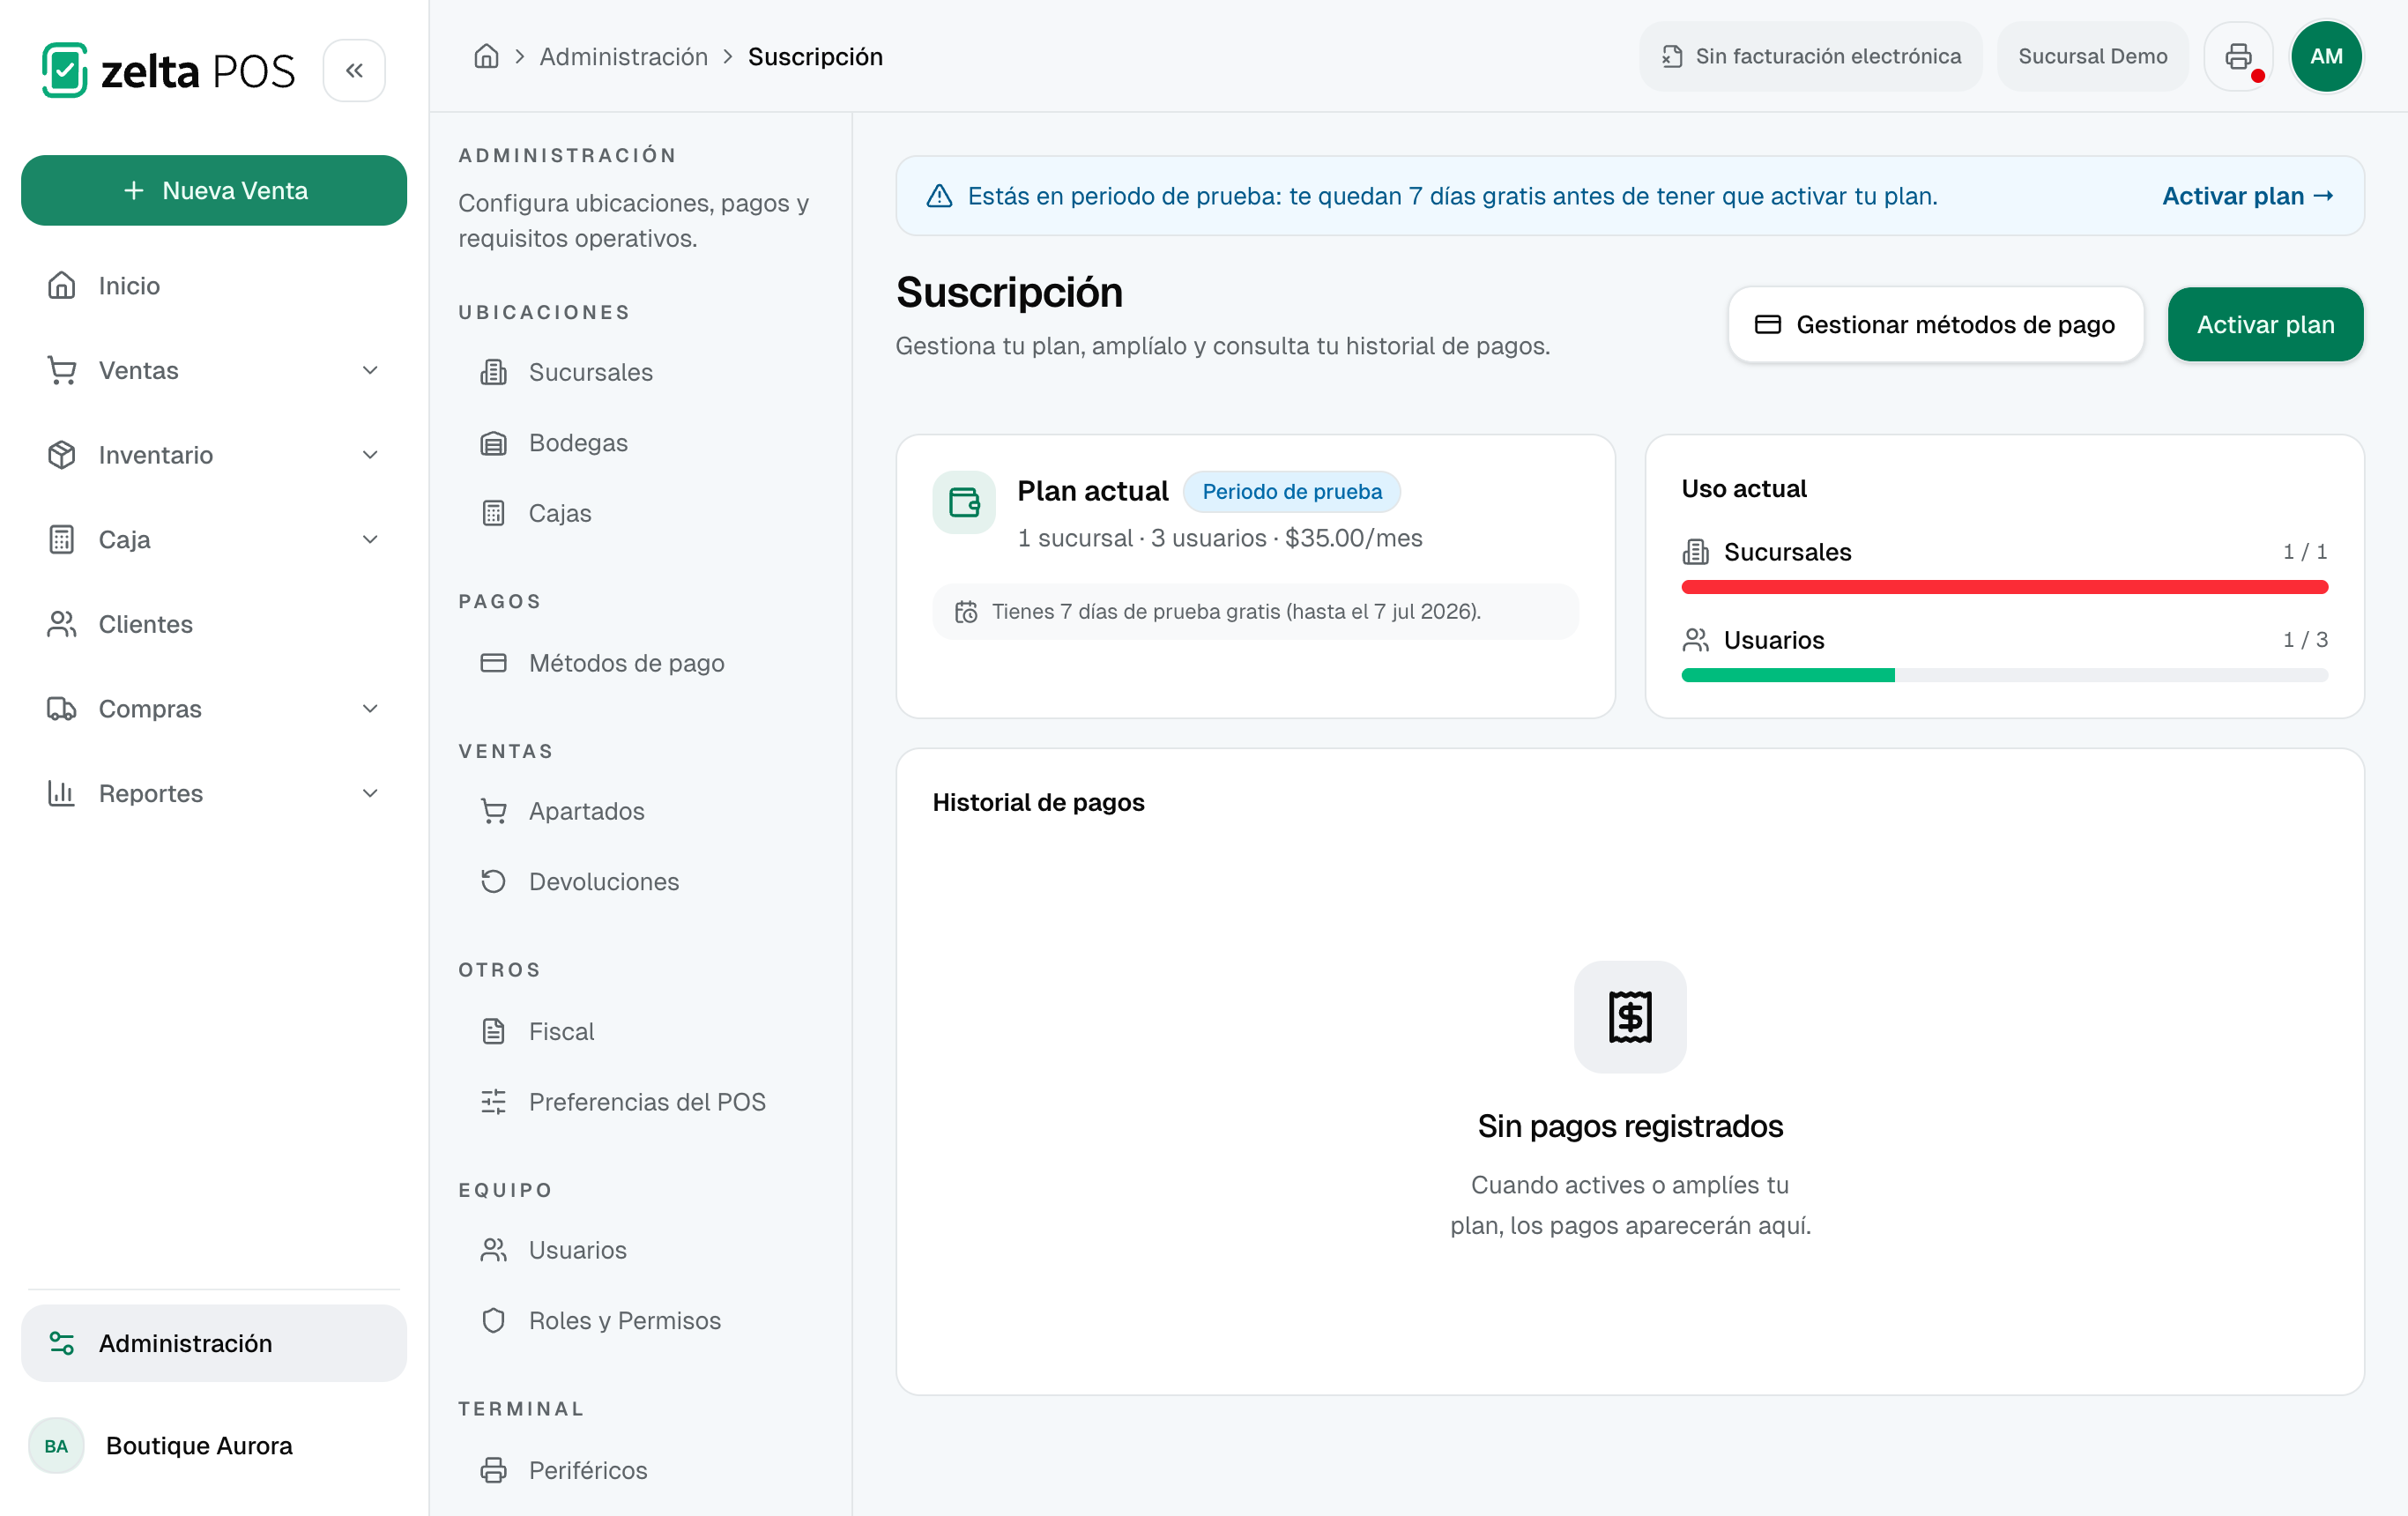Open the AM user avatar
Image resolution: width=2408 pixels, height=1516 pixels.
[2326, 57]
